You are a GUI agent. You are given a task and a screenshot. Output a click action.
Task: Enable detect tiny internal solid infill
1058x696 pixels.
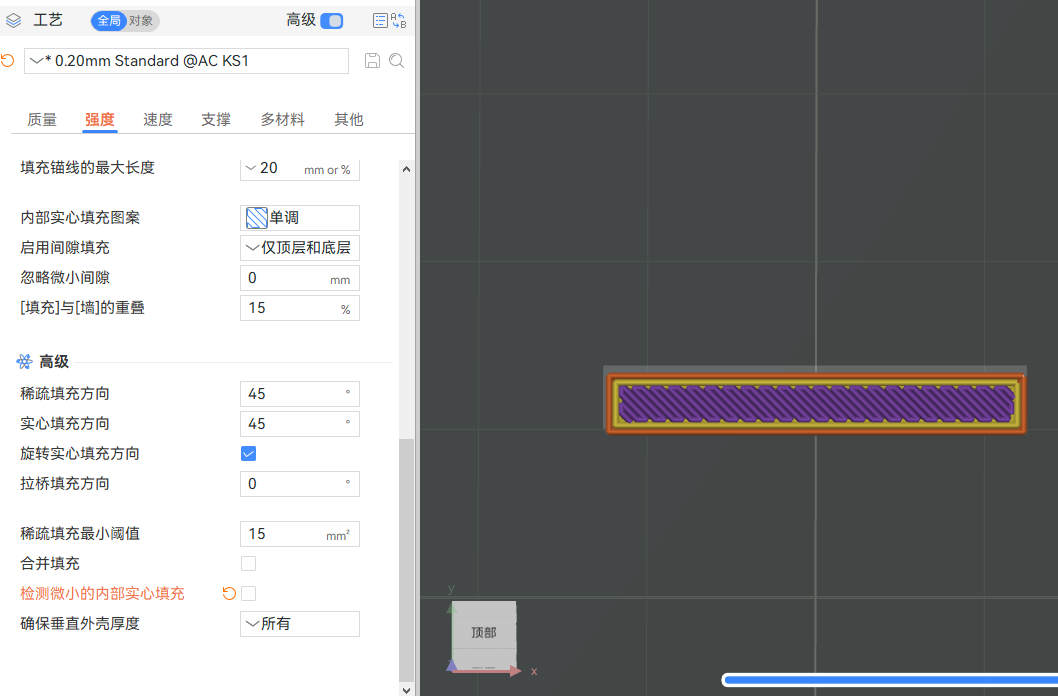click(248, 593)
